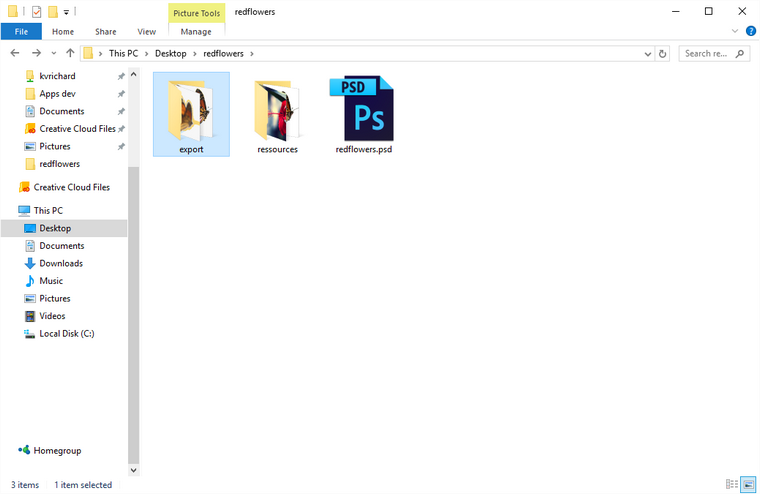
Task: Click This PC in the address breadcrumb
Action: click(x=123, y=53)
